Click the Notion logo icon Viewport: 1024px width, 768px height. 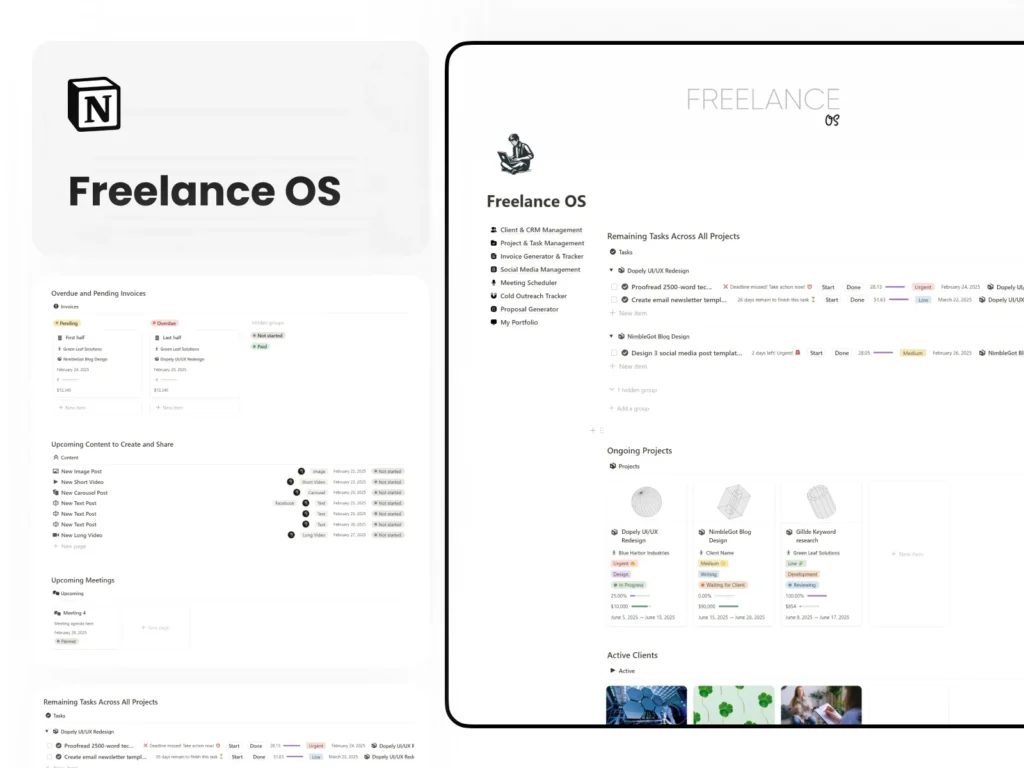[94, 104]
